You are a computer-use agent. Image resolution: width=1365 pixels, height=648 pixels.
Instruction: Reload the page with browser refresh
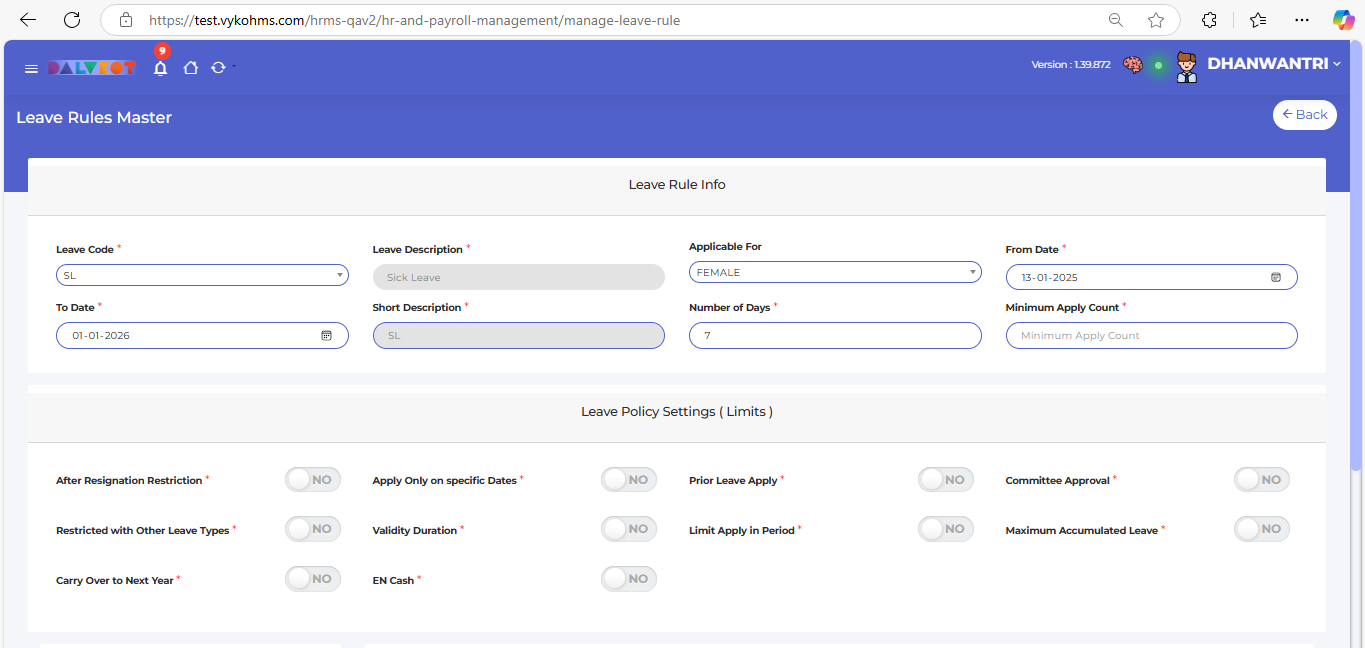tap(72, 20)
